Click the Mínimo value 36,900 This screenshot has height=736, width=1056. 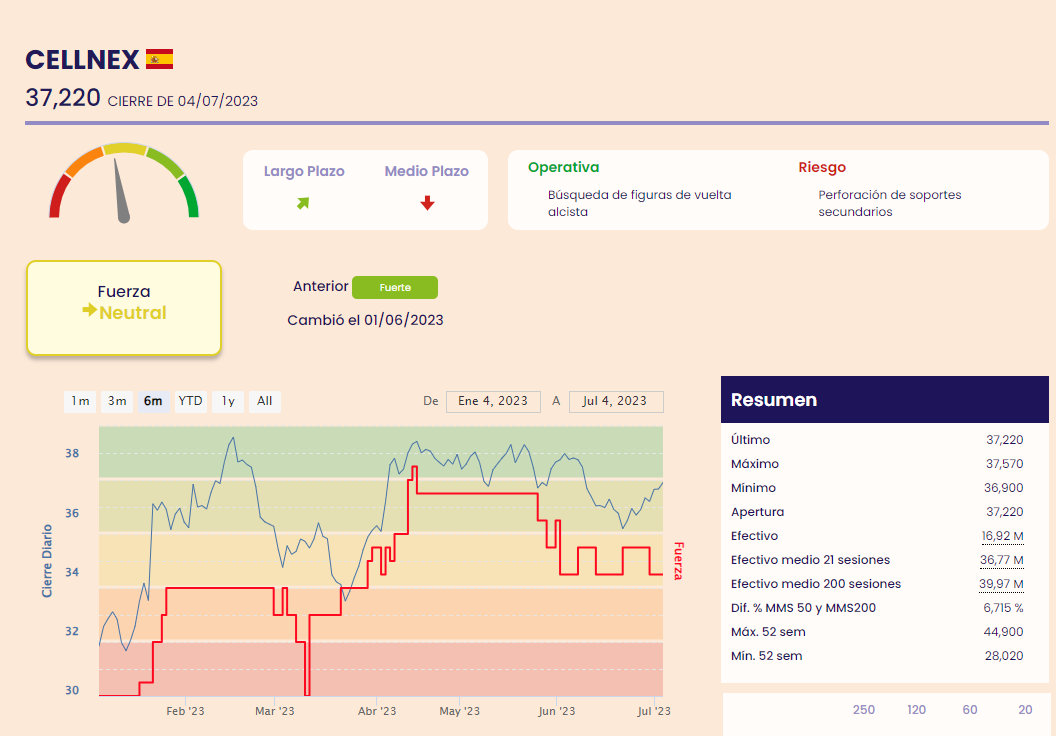(1003, 488)
